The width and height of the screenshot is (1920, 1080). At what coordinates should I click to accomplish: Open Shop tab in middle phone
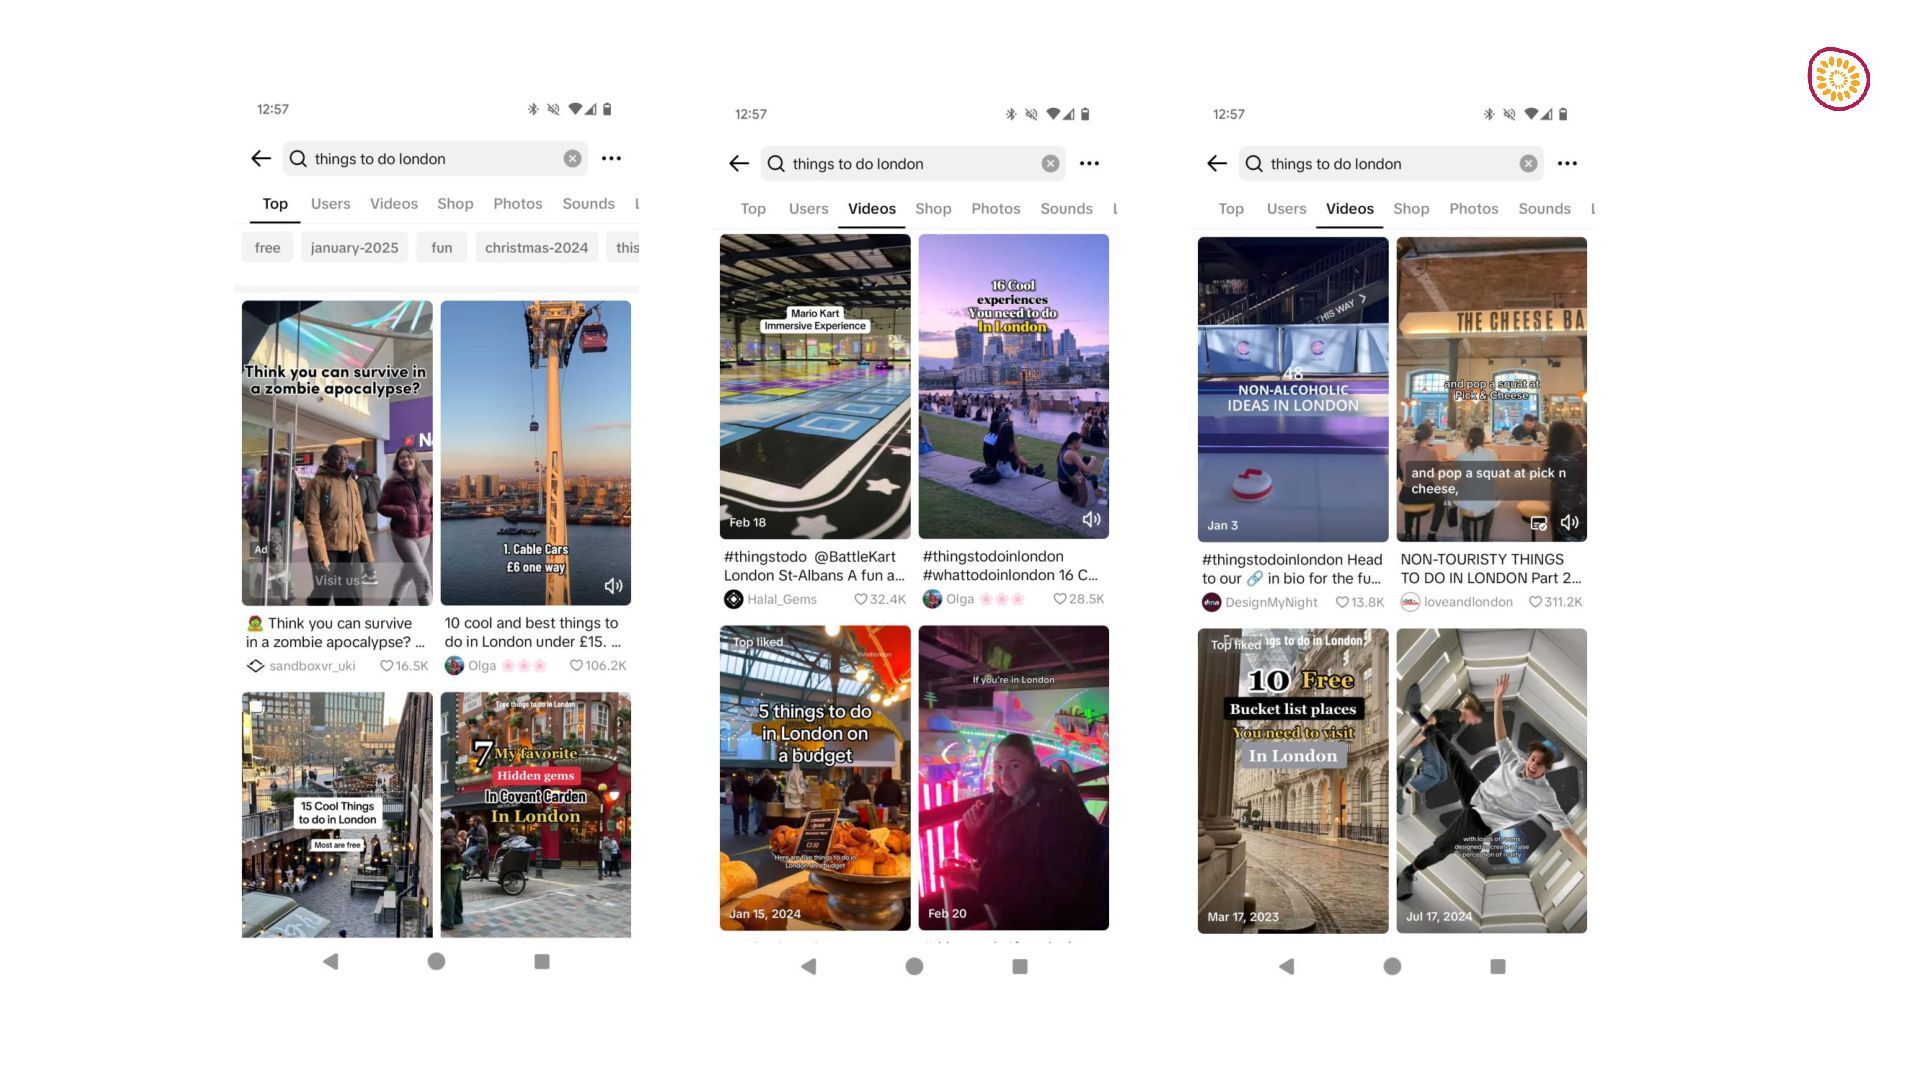(933, 209)
